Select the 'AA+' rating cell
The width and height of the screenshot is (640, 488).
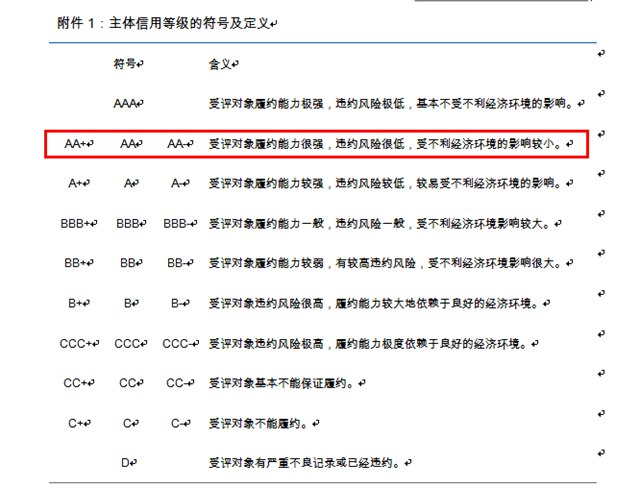[76, 144]
